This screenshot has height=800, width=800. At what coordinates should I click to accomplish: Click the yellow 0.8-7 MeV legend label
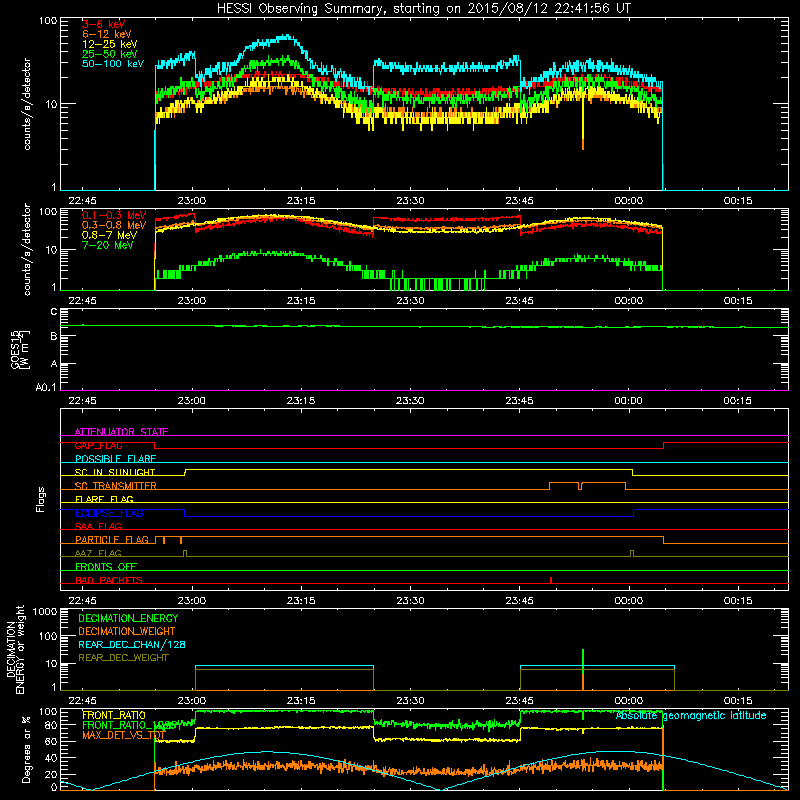coord(110,235)
